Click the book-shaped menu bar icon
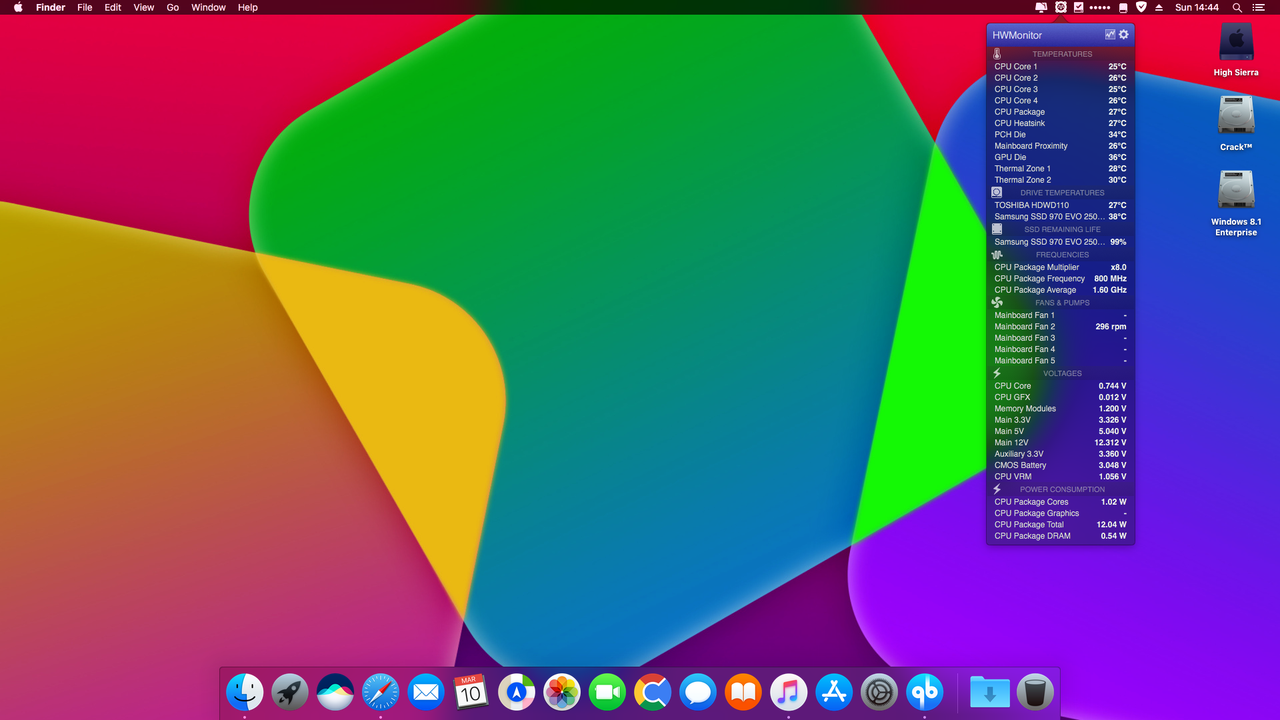Screen dimensions: 1280x720 tap(1123, 7)
